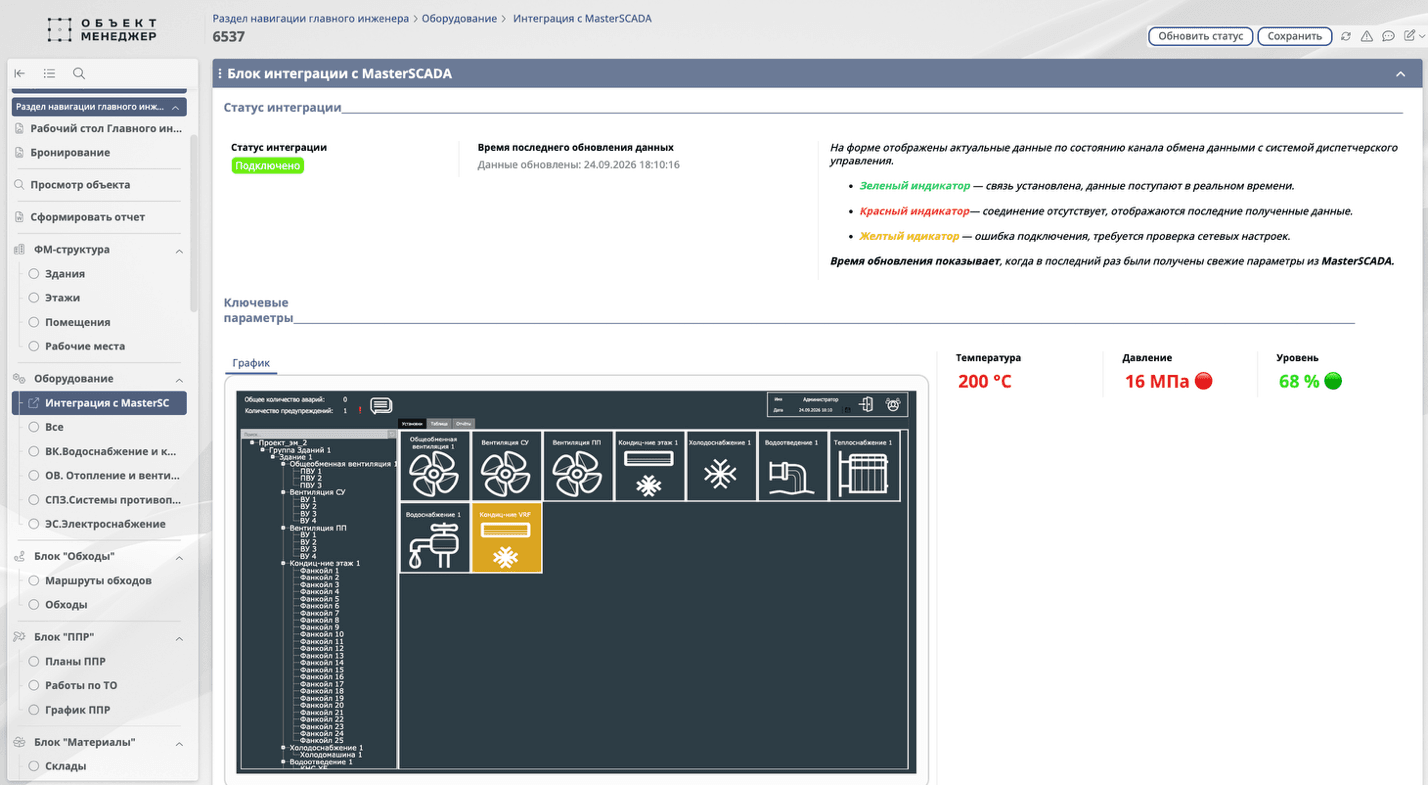
Task: Select the Этажи radio item
Action: [34, 298]
